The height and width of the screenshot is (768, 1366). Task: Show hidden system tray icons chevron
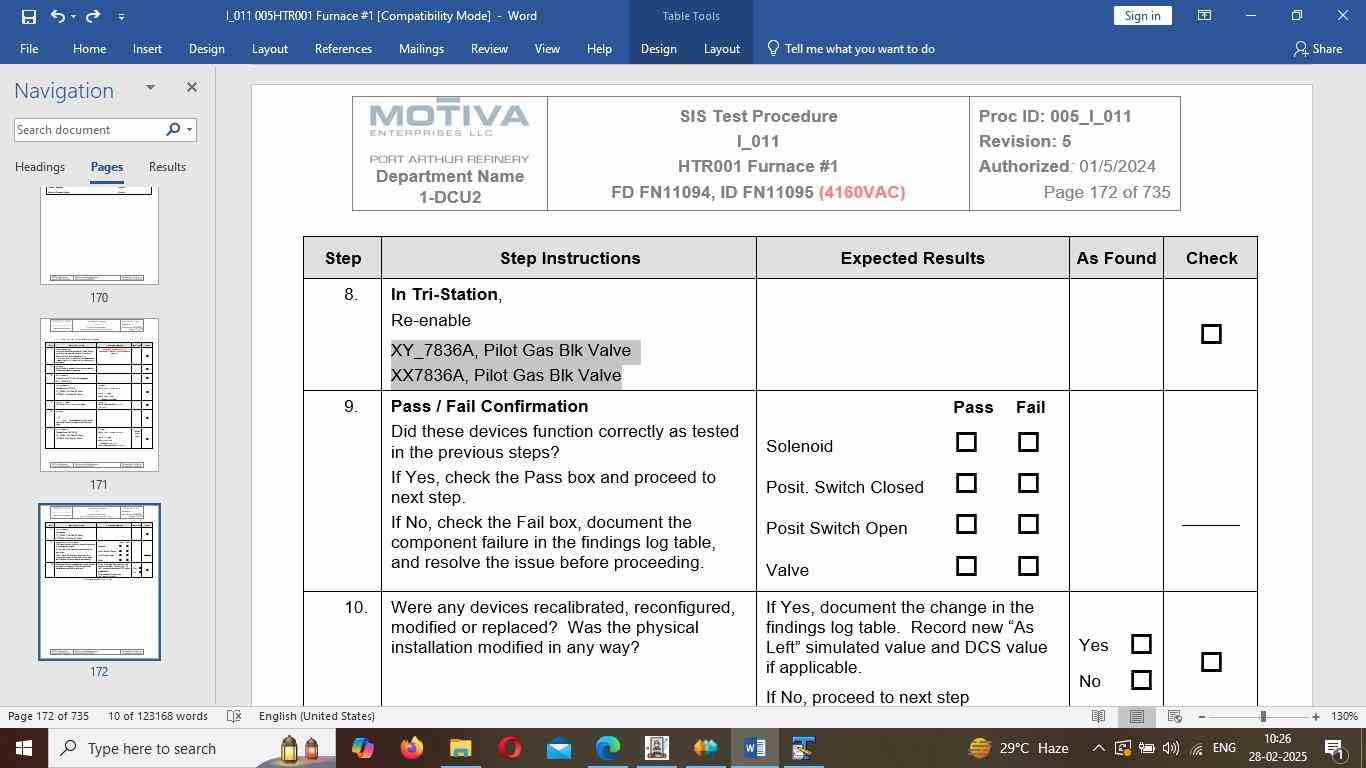tap(1098, 748)
